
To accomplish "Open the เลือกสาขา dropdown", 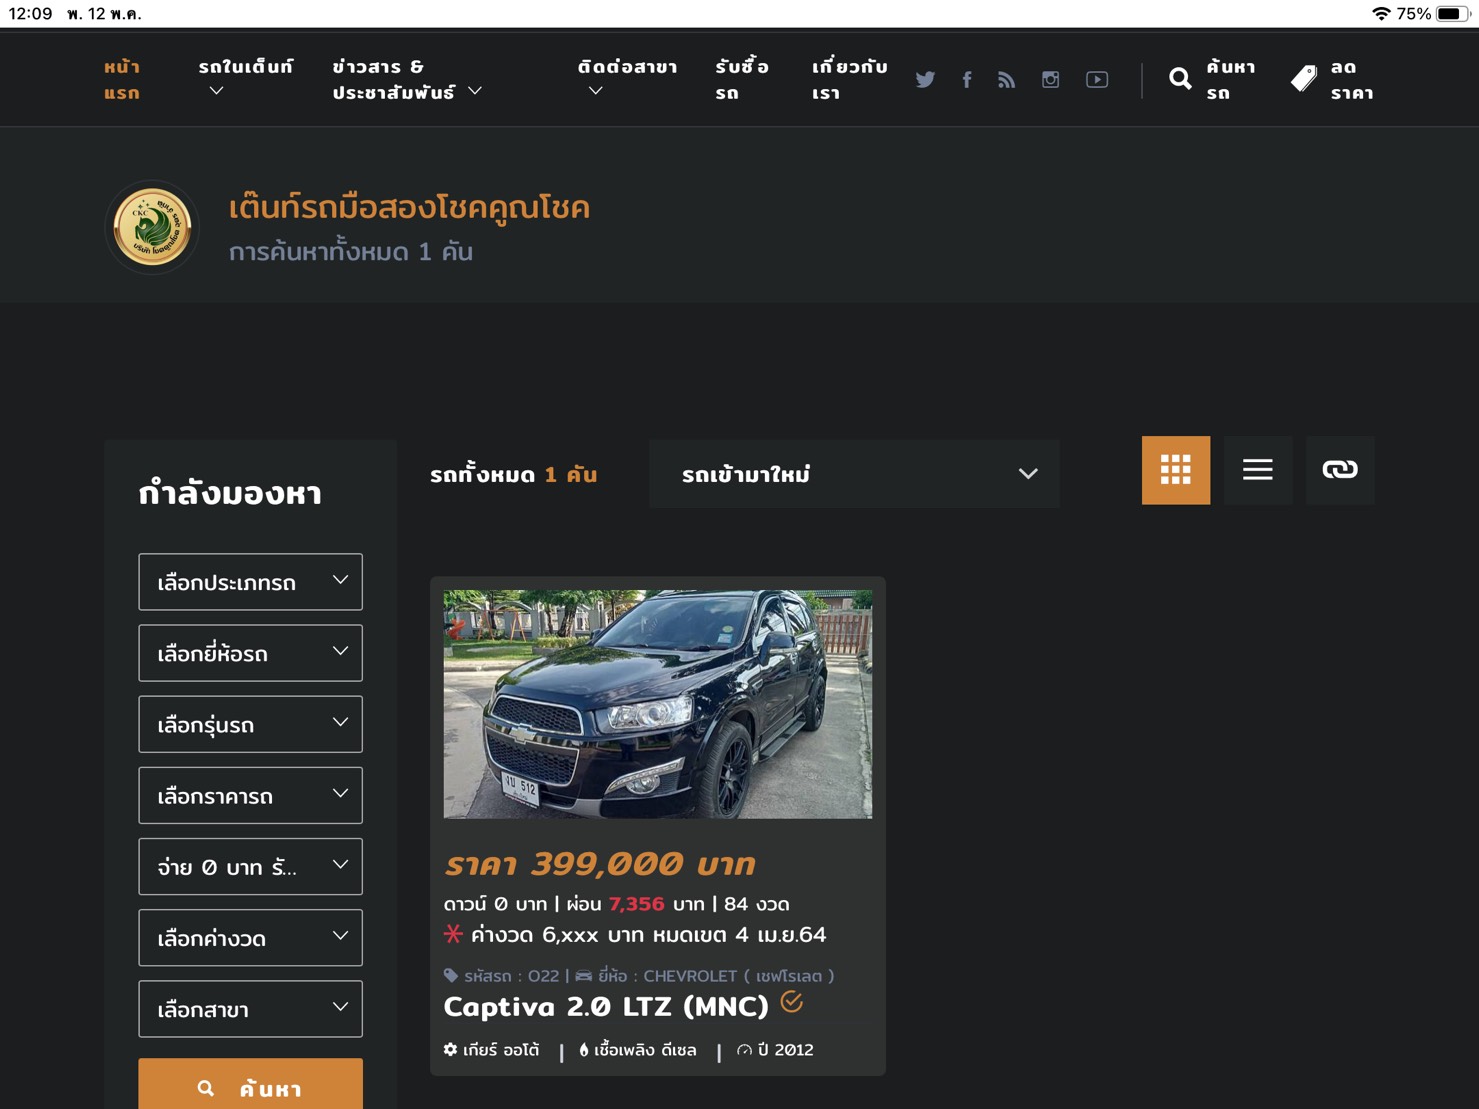I will pyautogui.click(x=250, y=1009).
